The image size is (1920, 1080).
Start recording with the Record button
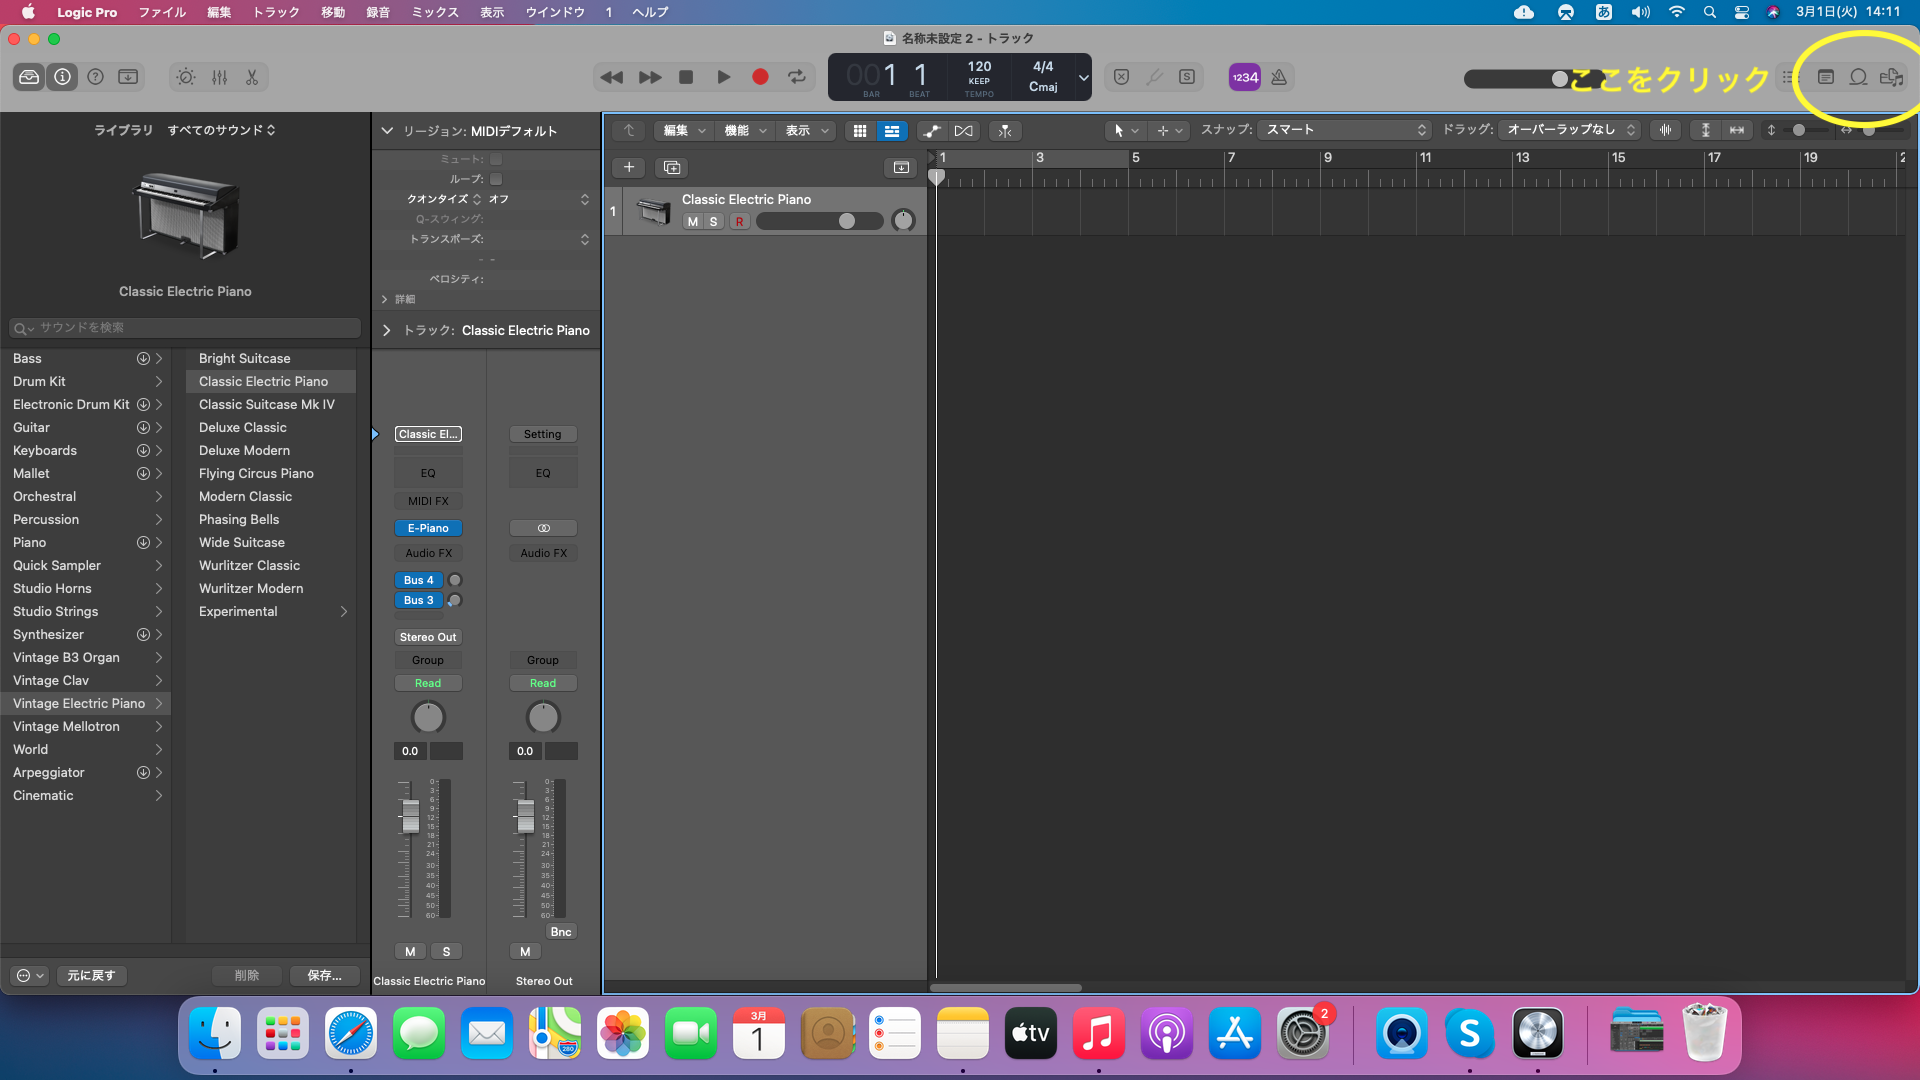click(760, 77)
